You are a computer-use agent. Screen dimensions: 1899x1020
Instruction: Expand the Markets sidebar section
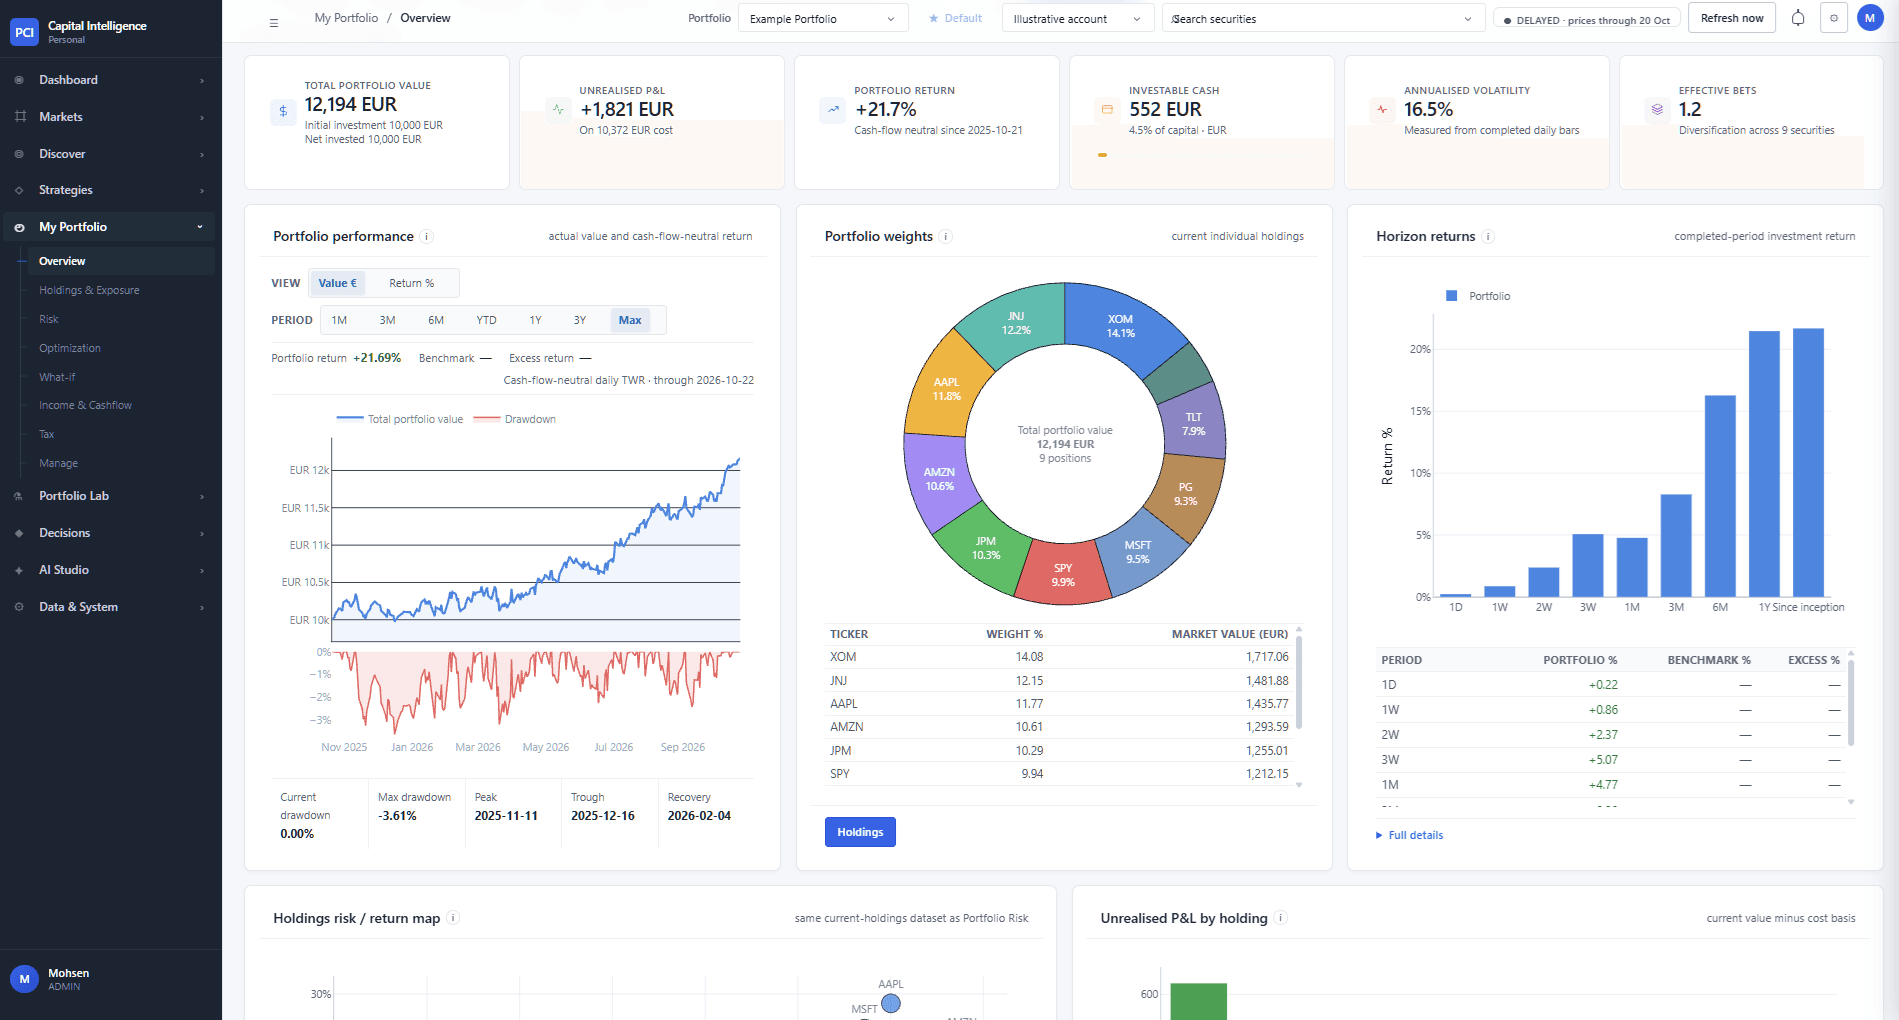point(110,117)
